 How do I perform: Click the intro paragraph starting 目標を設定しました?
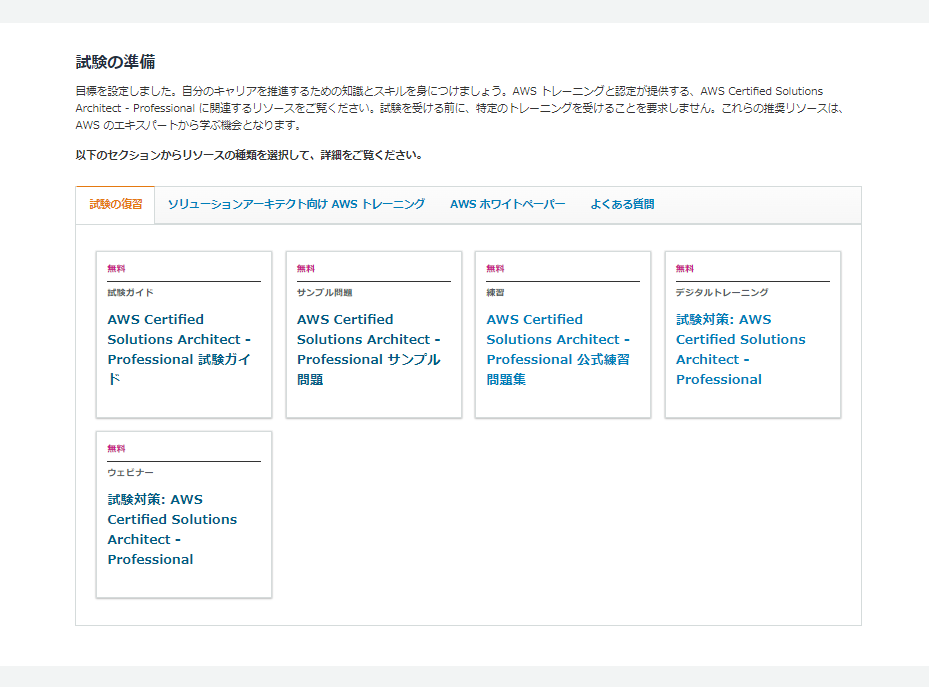460,108
